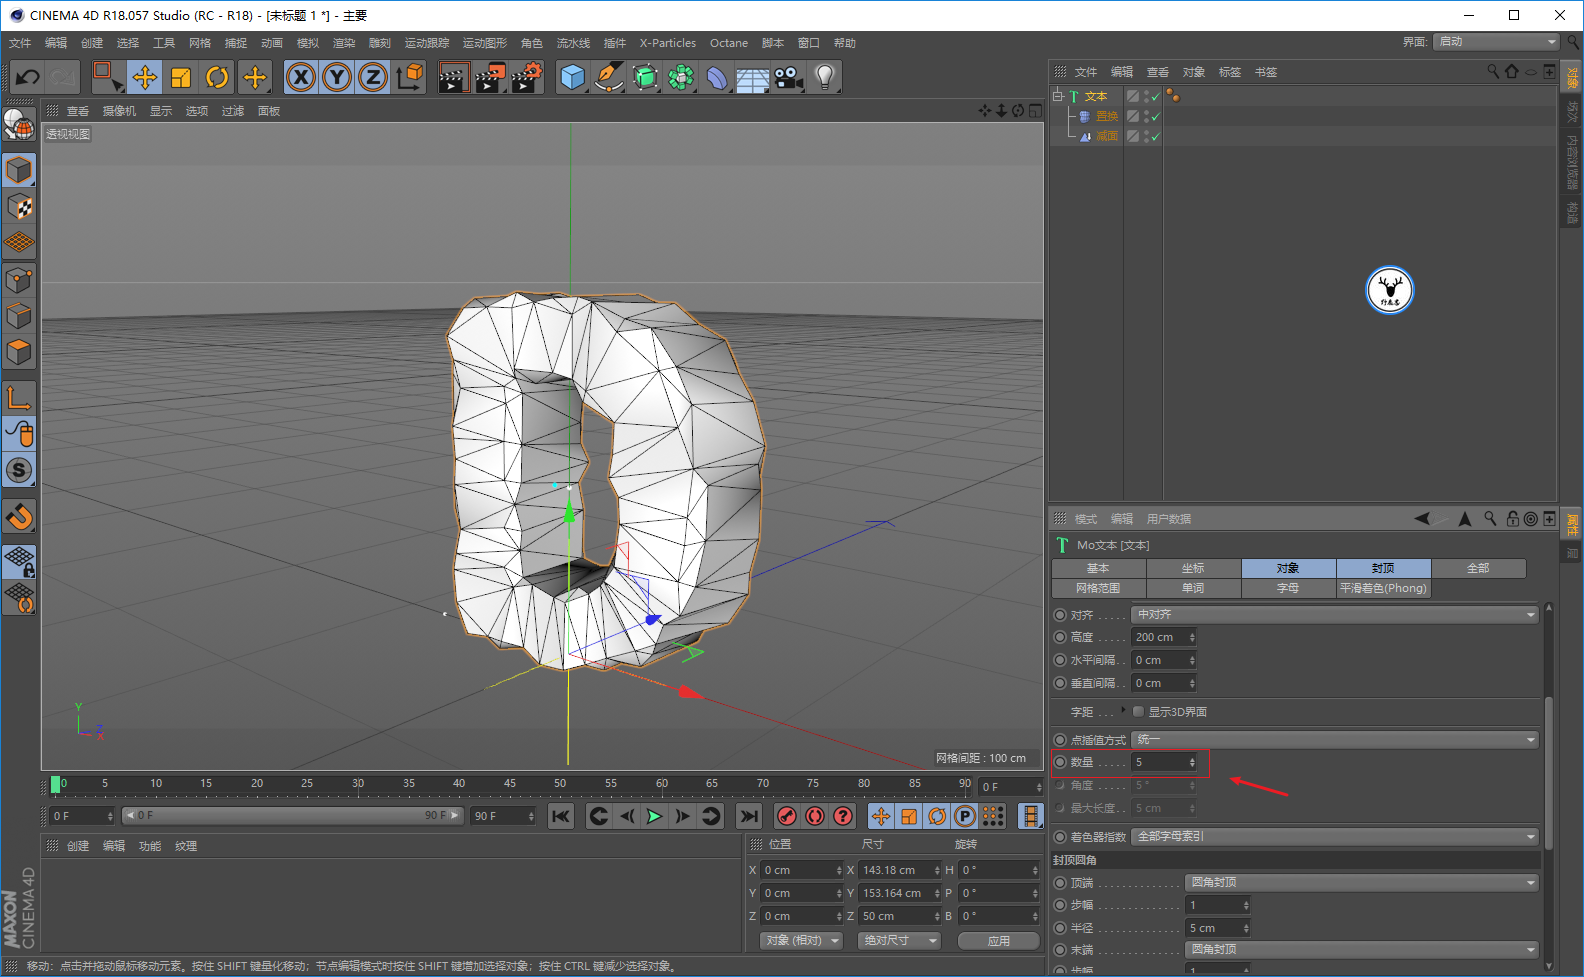This screenshot has height=977, width=1584.
Task: Open the camera object tool
Action: 788,77
